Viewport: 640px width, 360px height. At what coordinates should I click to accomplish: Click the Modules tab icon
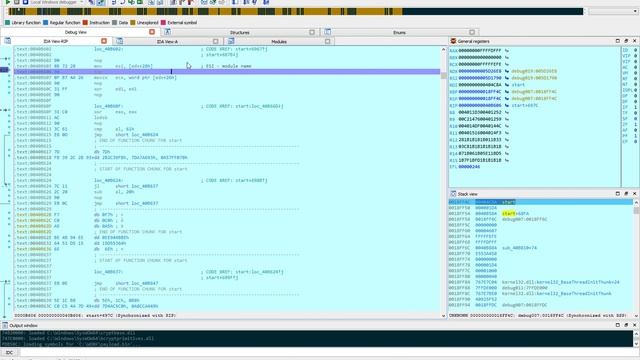coord(231,41)
